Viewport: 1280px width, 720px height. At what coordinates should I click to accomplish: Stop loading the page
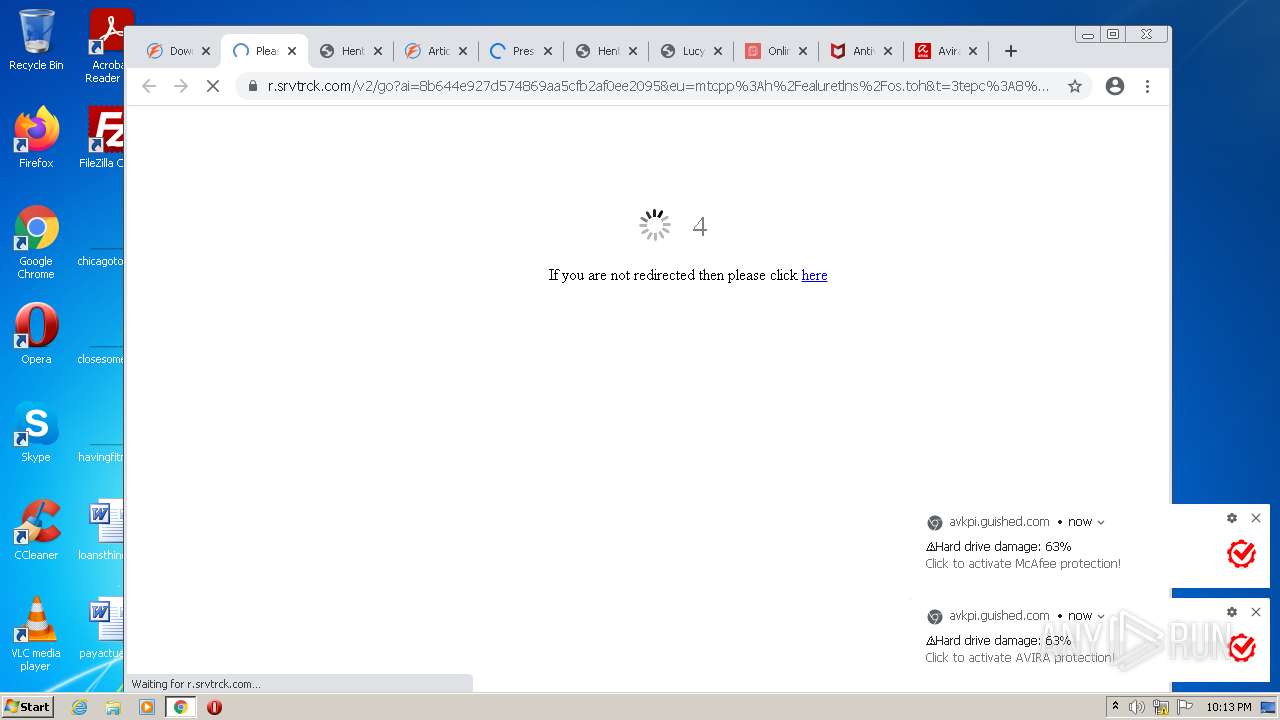point(213,86)
